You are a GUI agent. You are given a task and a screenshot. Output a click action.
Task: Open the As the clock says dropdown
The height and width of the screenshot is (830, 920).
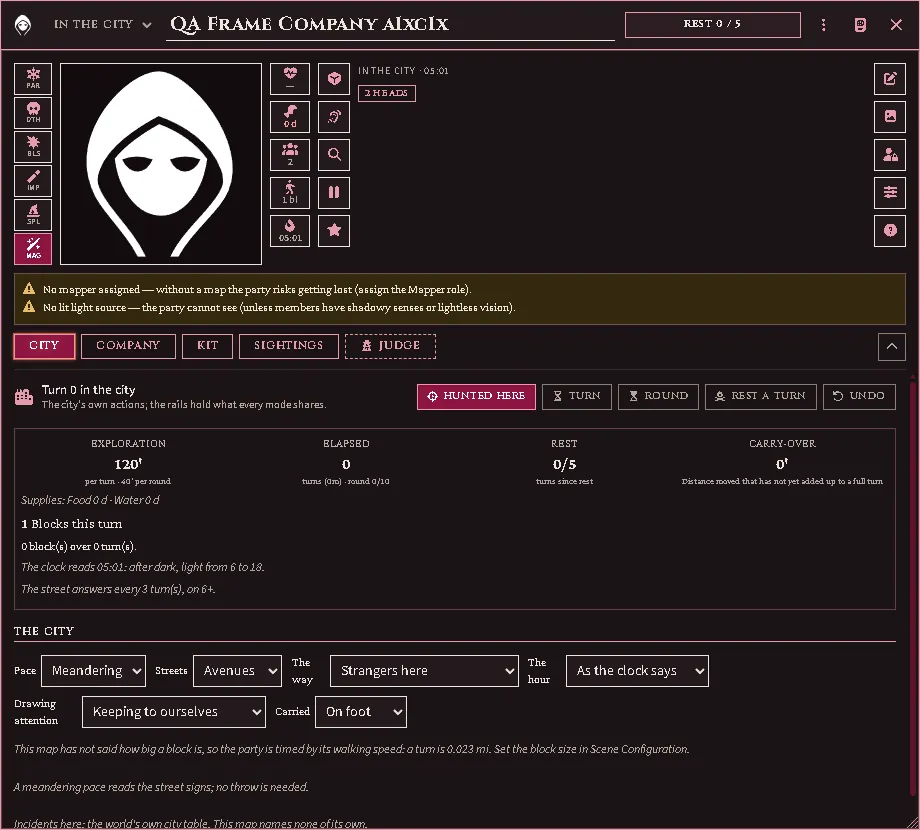coord(637,670)
